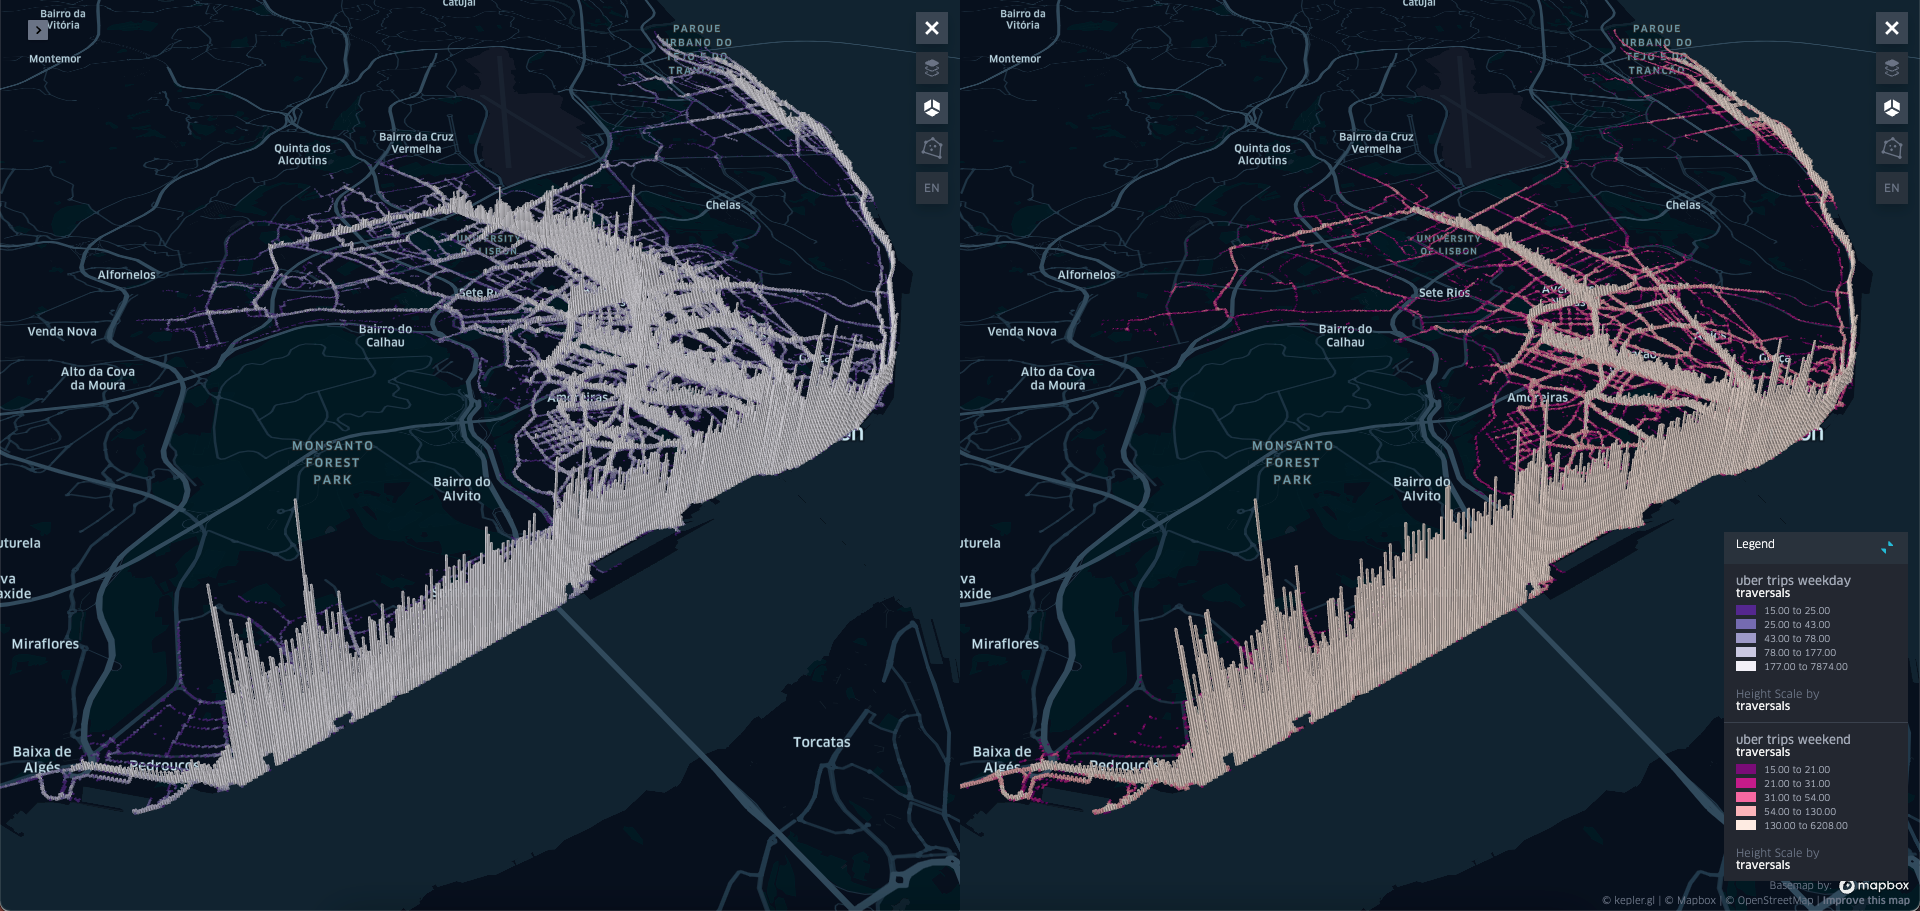Open EN language selector in left map

pyautogui.click(x=932, y=188)
